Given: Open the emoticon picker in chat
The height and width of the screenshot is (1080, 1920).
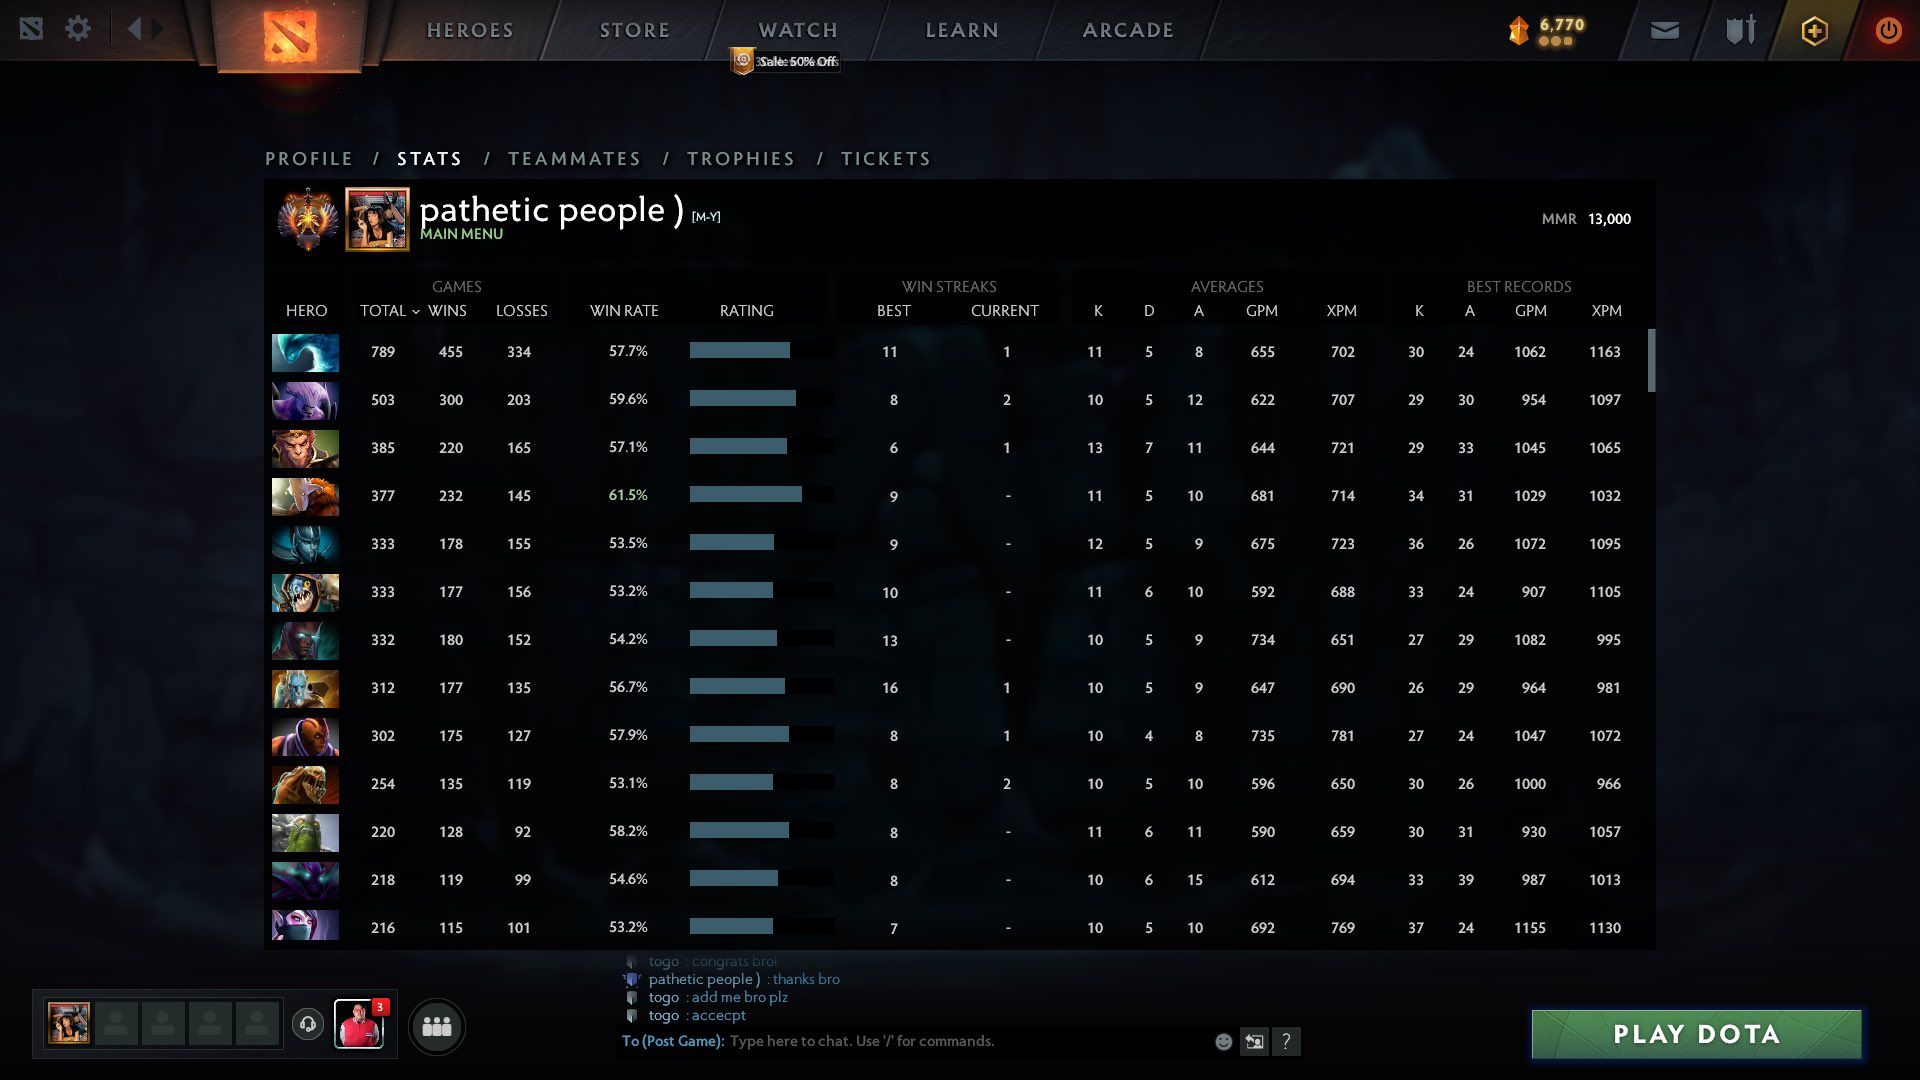Looking at the screenshot, I should [x=1223, y=1042].
